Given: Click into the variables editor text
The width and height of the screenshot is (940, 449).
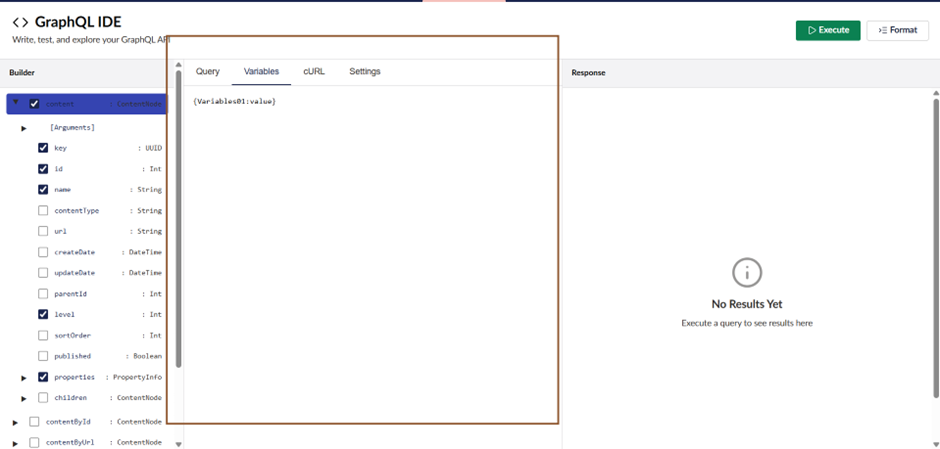Looking at the screenshot, I should [x=234, y=102].
